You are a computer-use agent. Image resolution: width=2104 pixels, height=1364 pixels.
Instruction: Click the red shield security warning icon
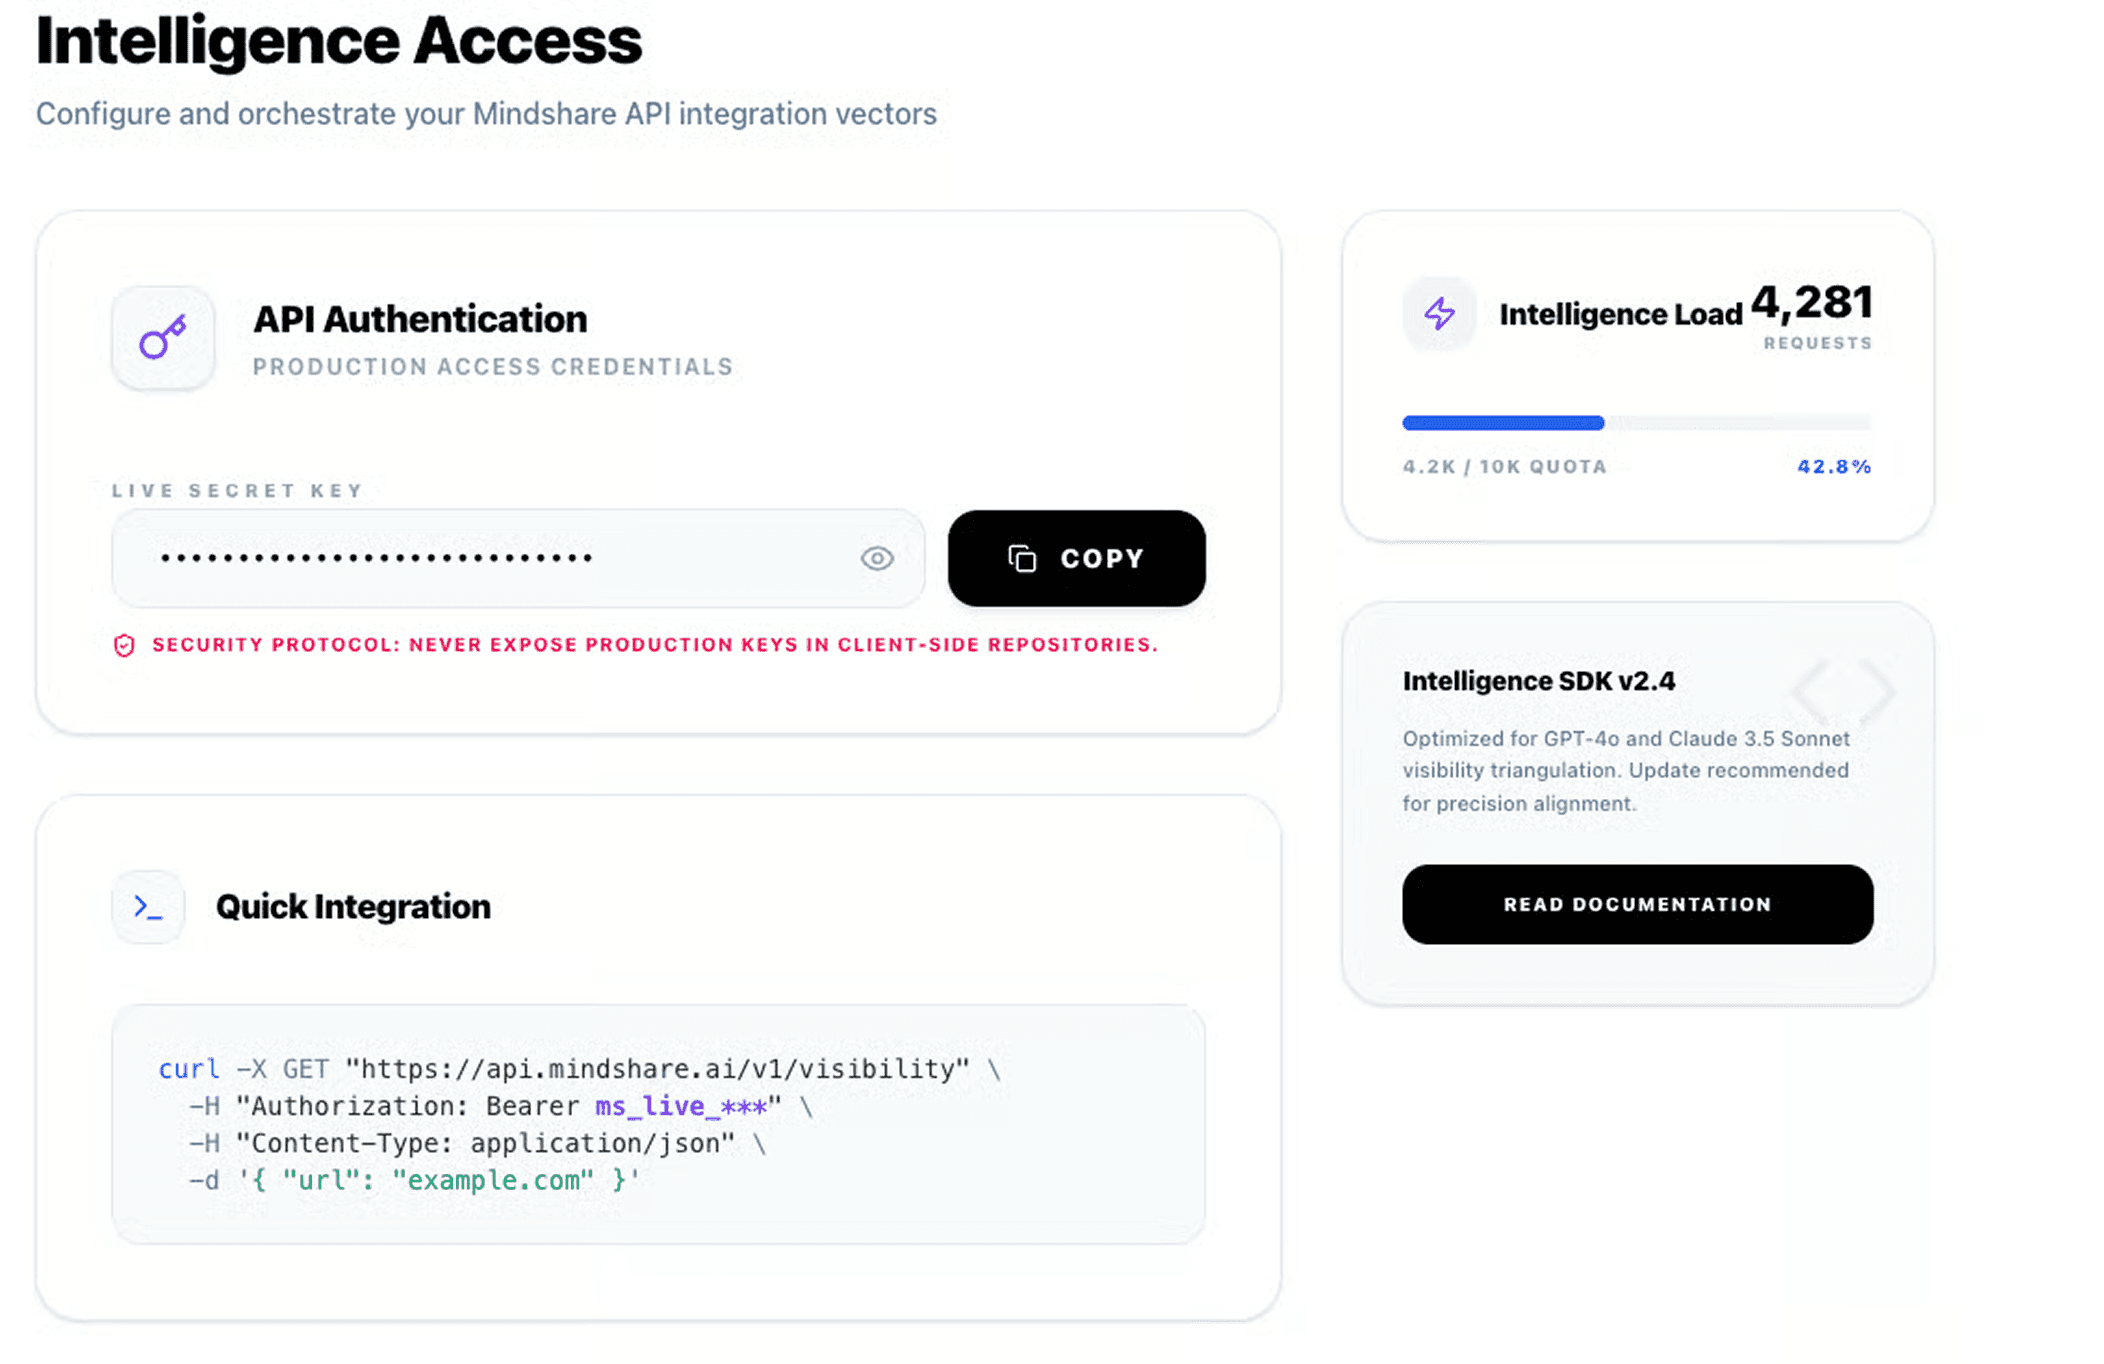[124, 645]
